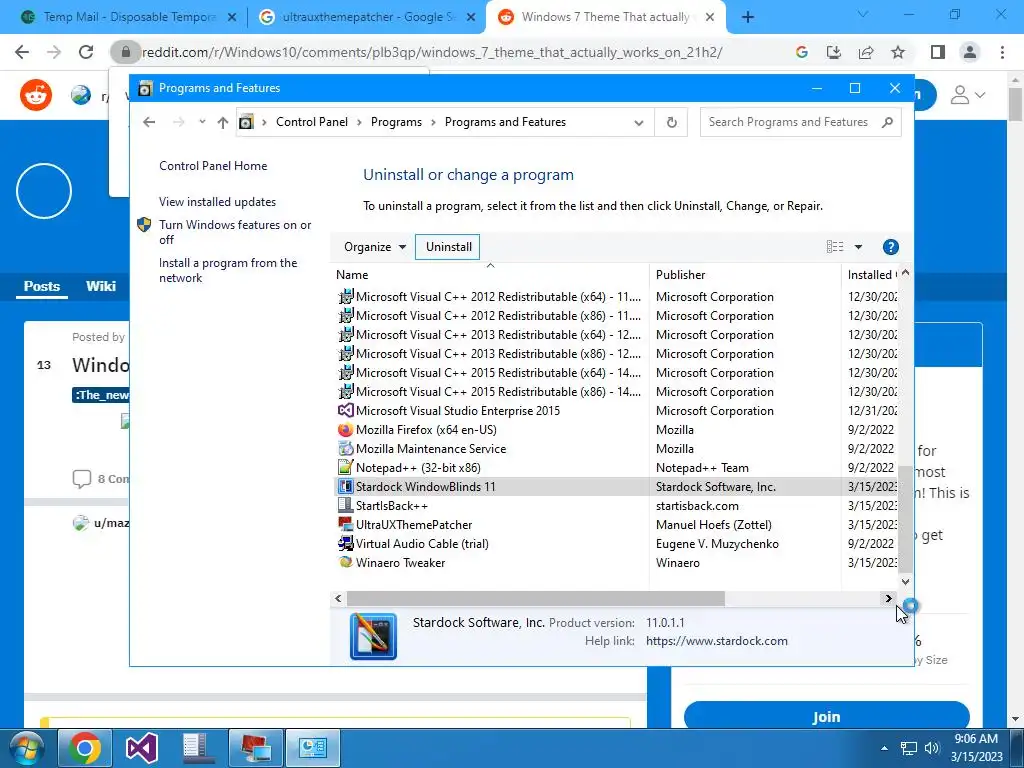Show hidden system tray icons

point(884,748)
